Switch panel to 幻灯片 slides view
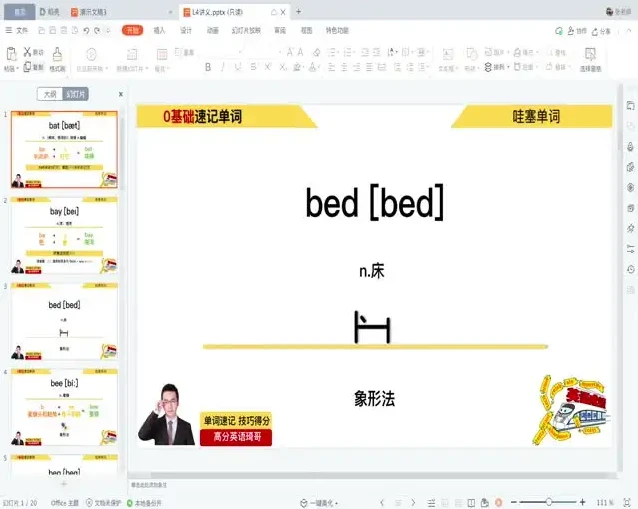638x509 pixels. tap(76, 94)
